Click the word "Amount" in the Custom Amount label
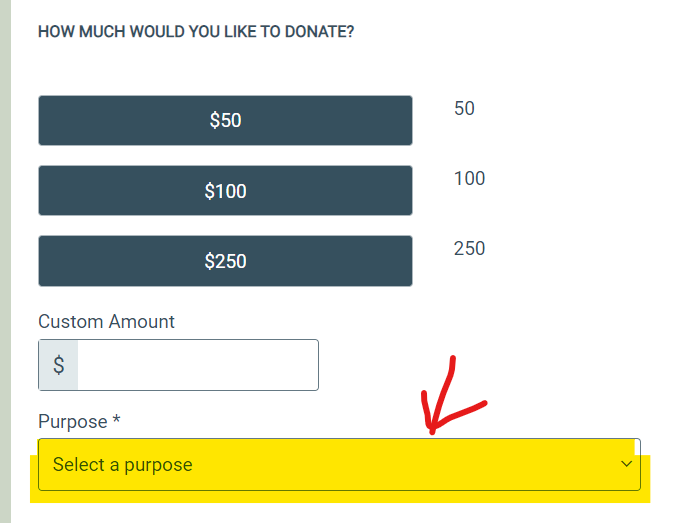The image size is (697, 523). click(143, 322)
